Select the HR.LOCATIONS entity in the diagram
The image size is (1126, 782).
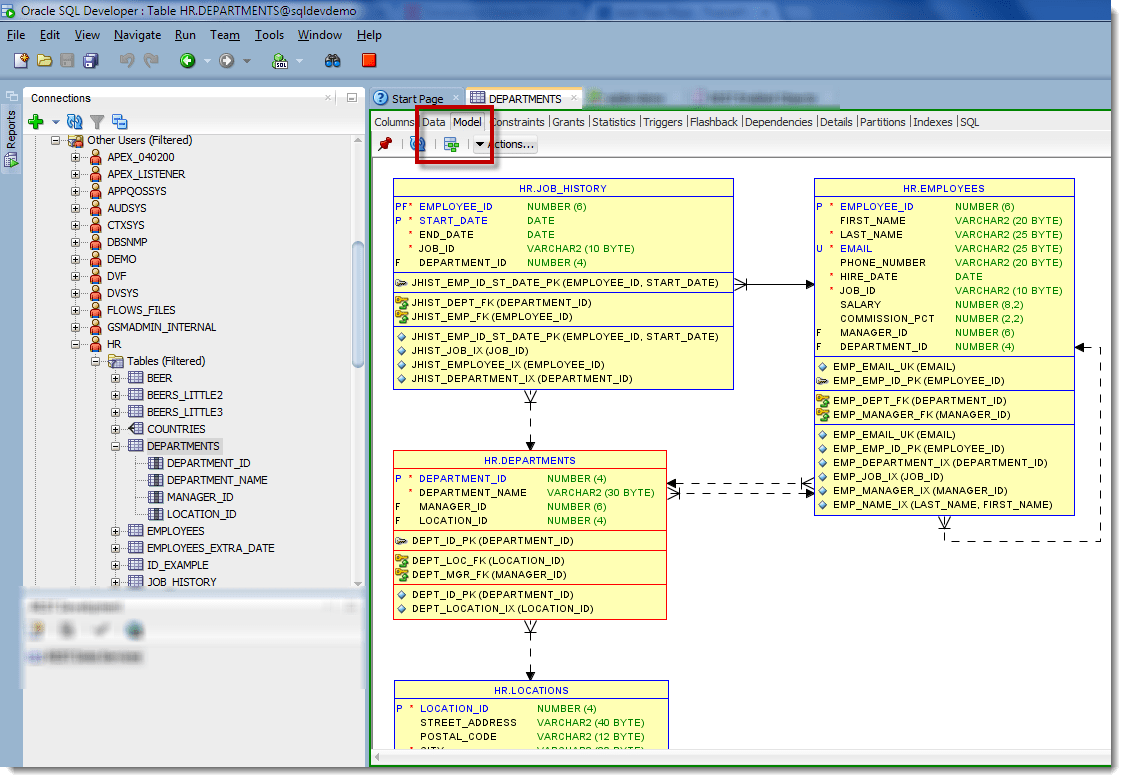click(531, 689)
